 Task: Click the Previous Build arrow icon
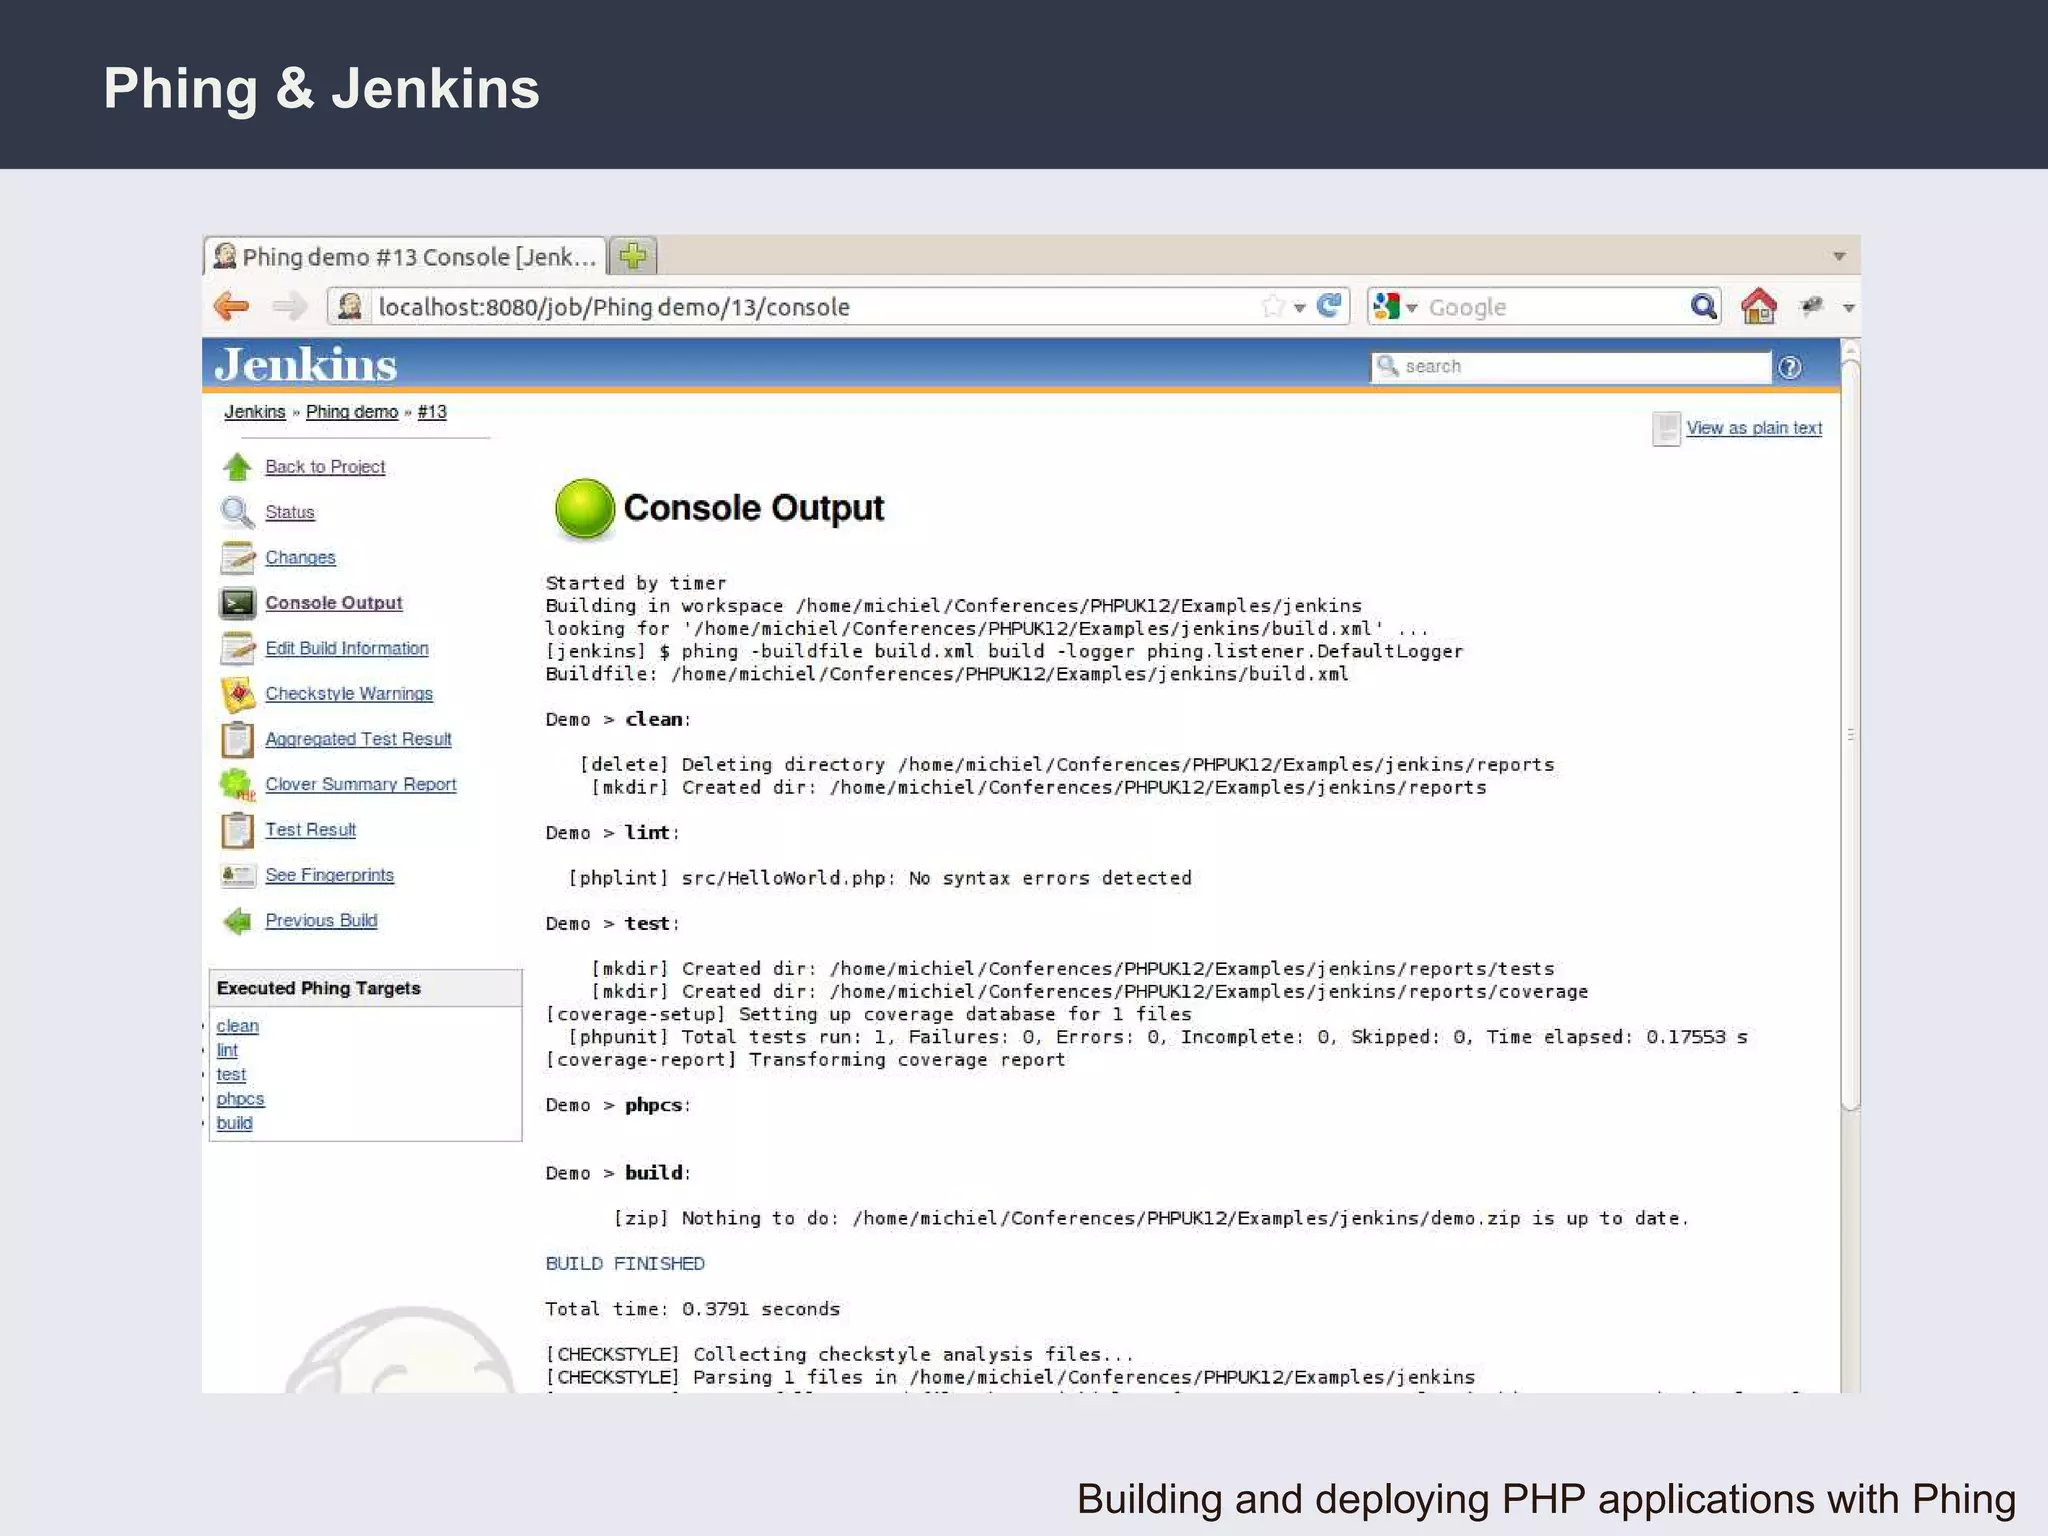click(238, 921)
